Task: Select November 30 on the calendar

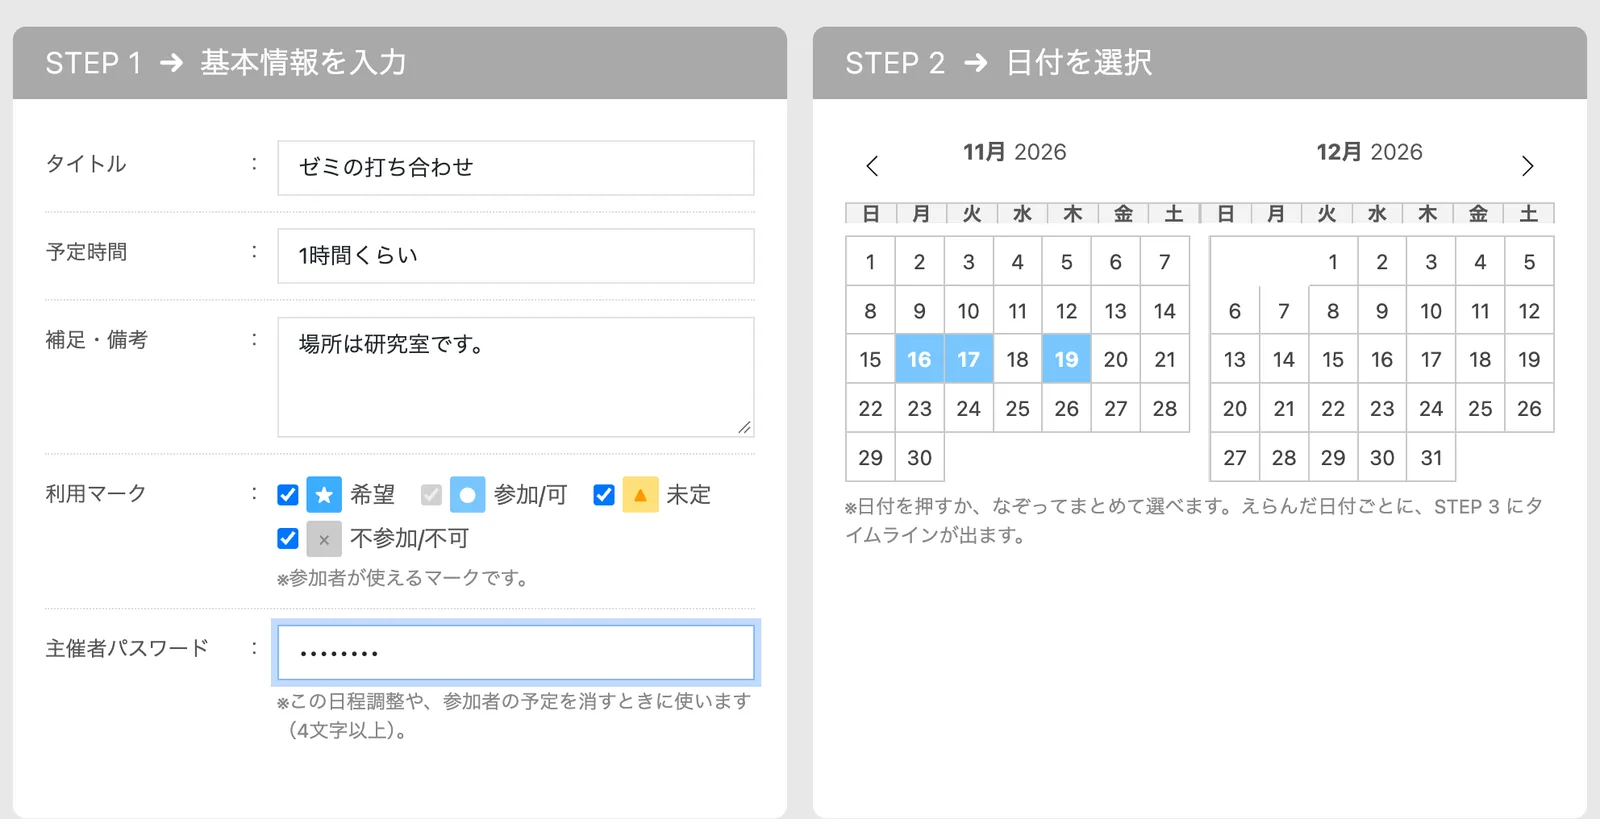Action: [x=919, y=457]
